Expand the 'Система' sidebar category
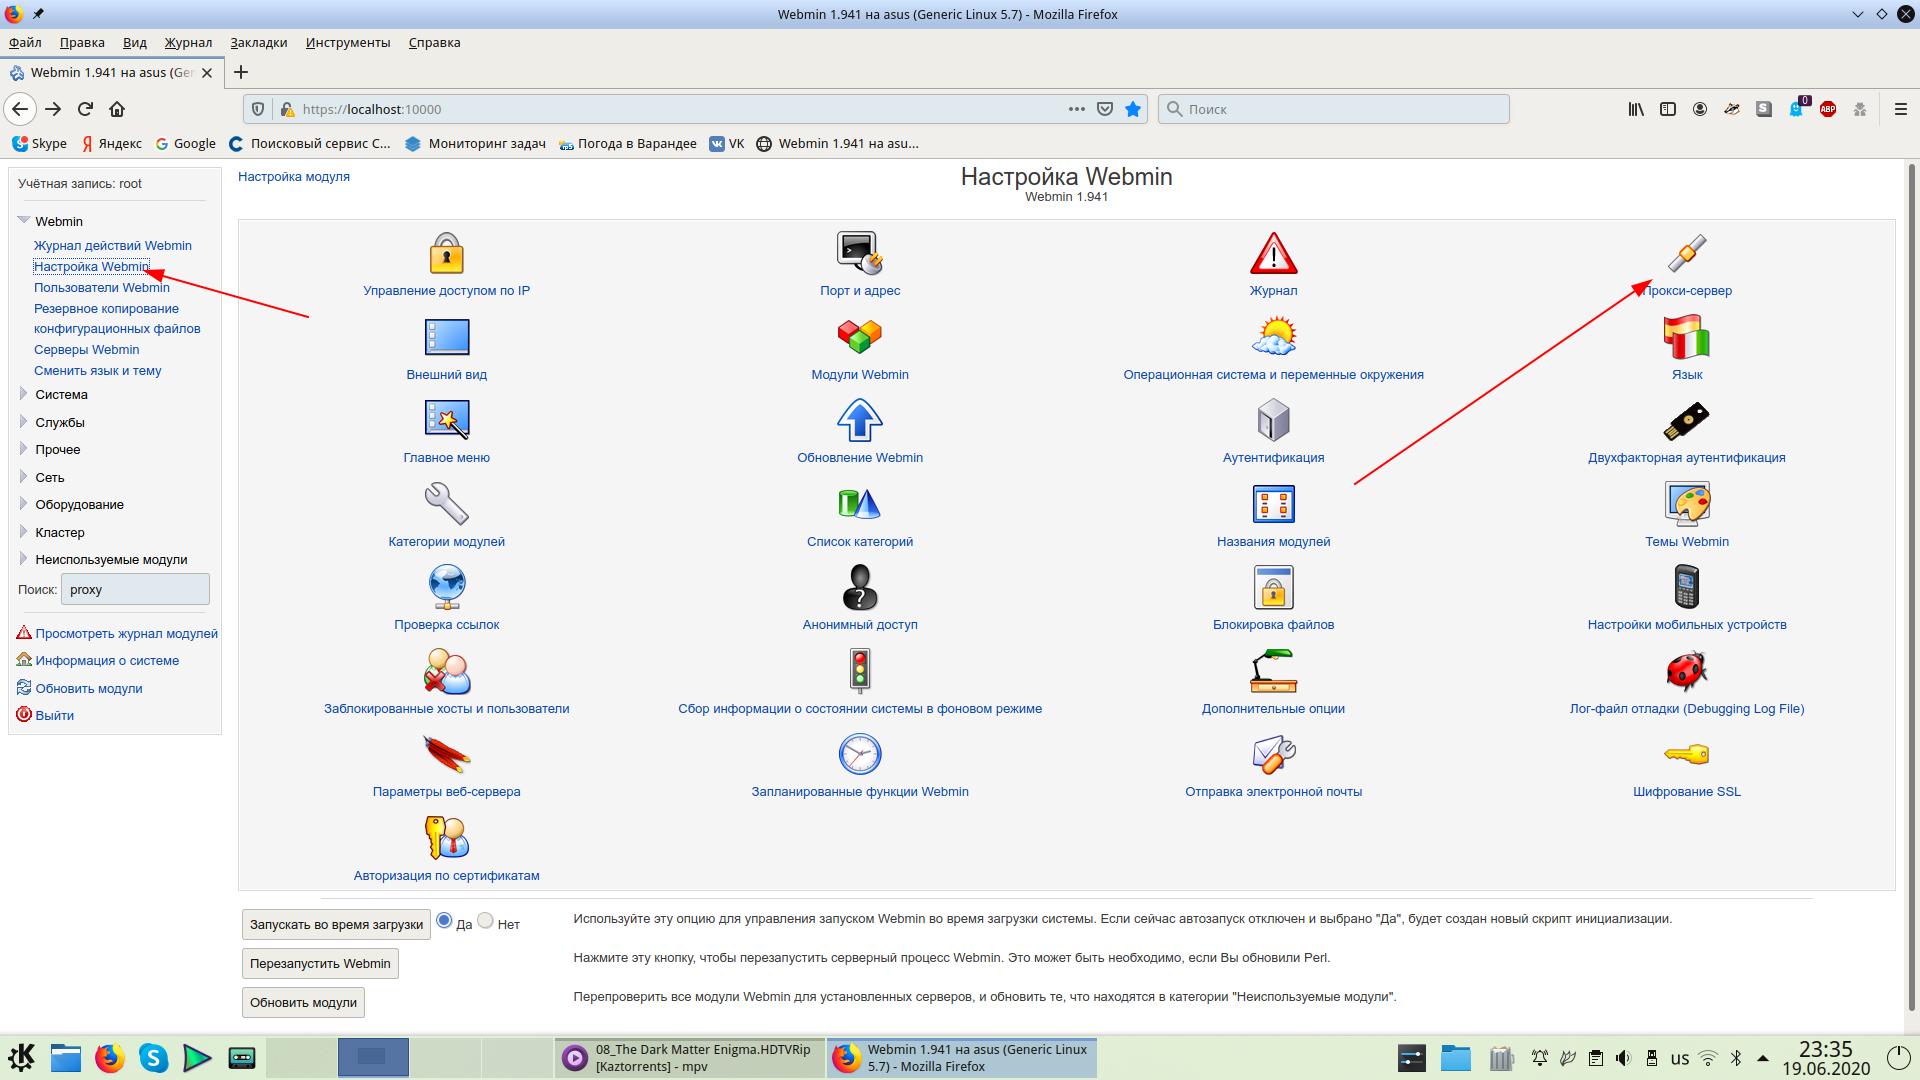This screenshot has height=1080, width=1920. (61, 394)
